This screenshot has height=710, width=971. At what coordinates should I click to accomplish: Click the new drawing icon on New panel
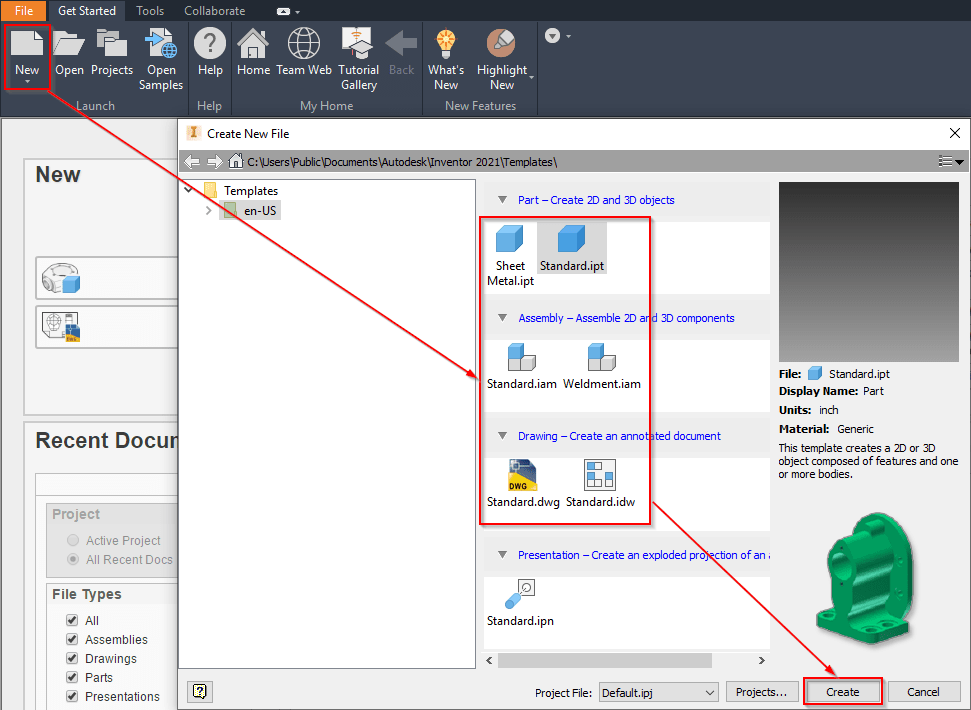click(x=61, y=327)
